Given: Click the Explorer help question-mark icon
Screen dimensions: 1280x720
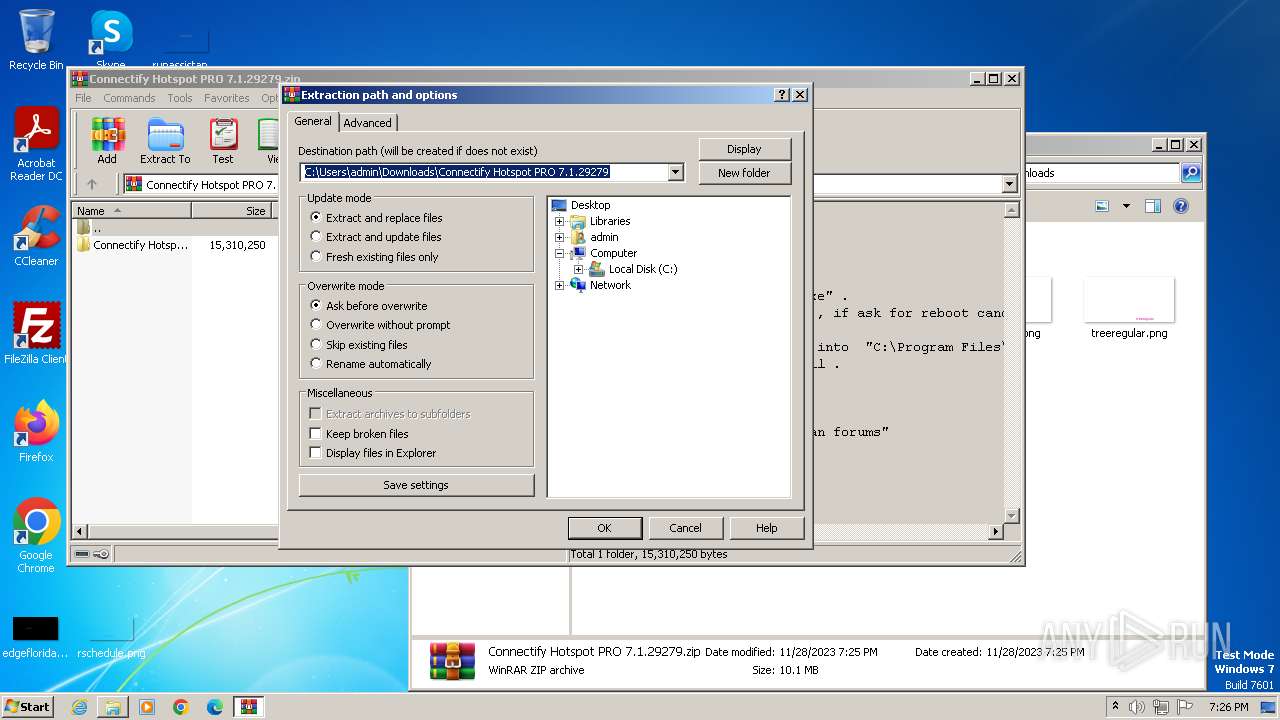Looking at the screenshot, I should click(1181, 206).
